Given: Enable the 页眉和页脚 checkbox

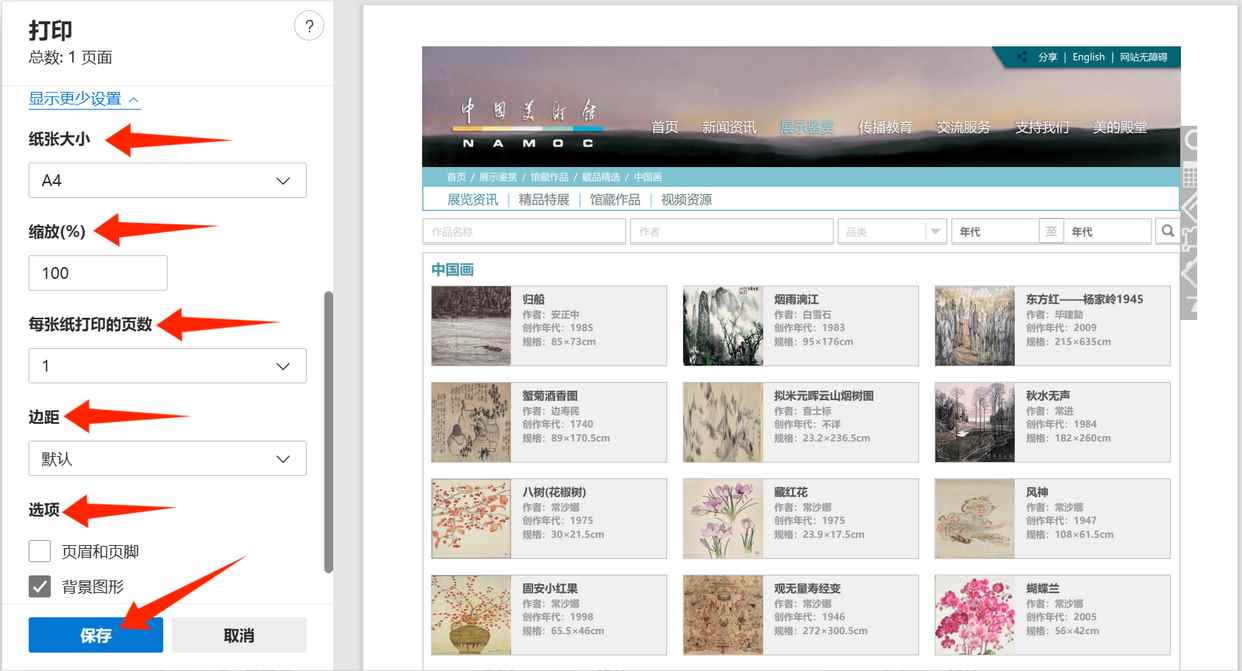Looking at the screenshot, I should pyautogui.click(x=40, y=551).
